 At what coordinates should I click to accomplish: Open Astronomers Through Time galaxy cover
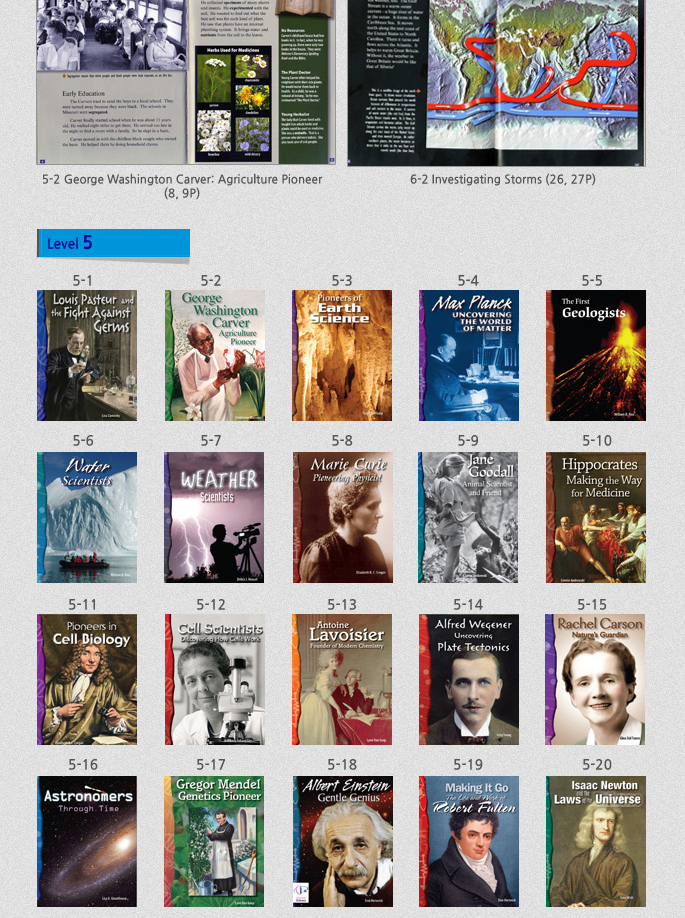[x=87, y=841]
